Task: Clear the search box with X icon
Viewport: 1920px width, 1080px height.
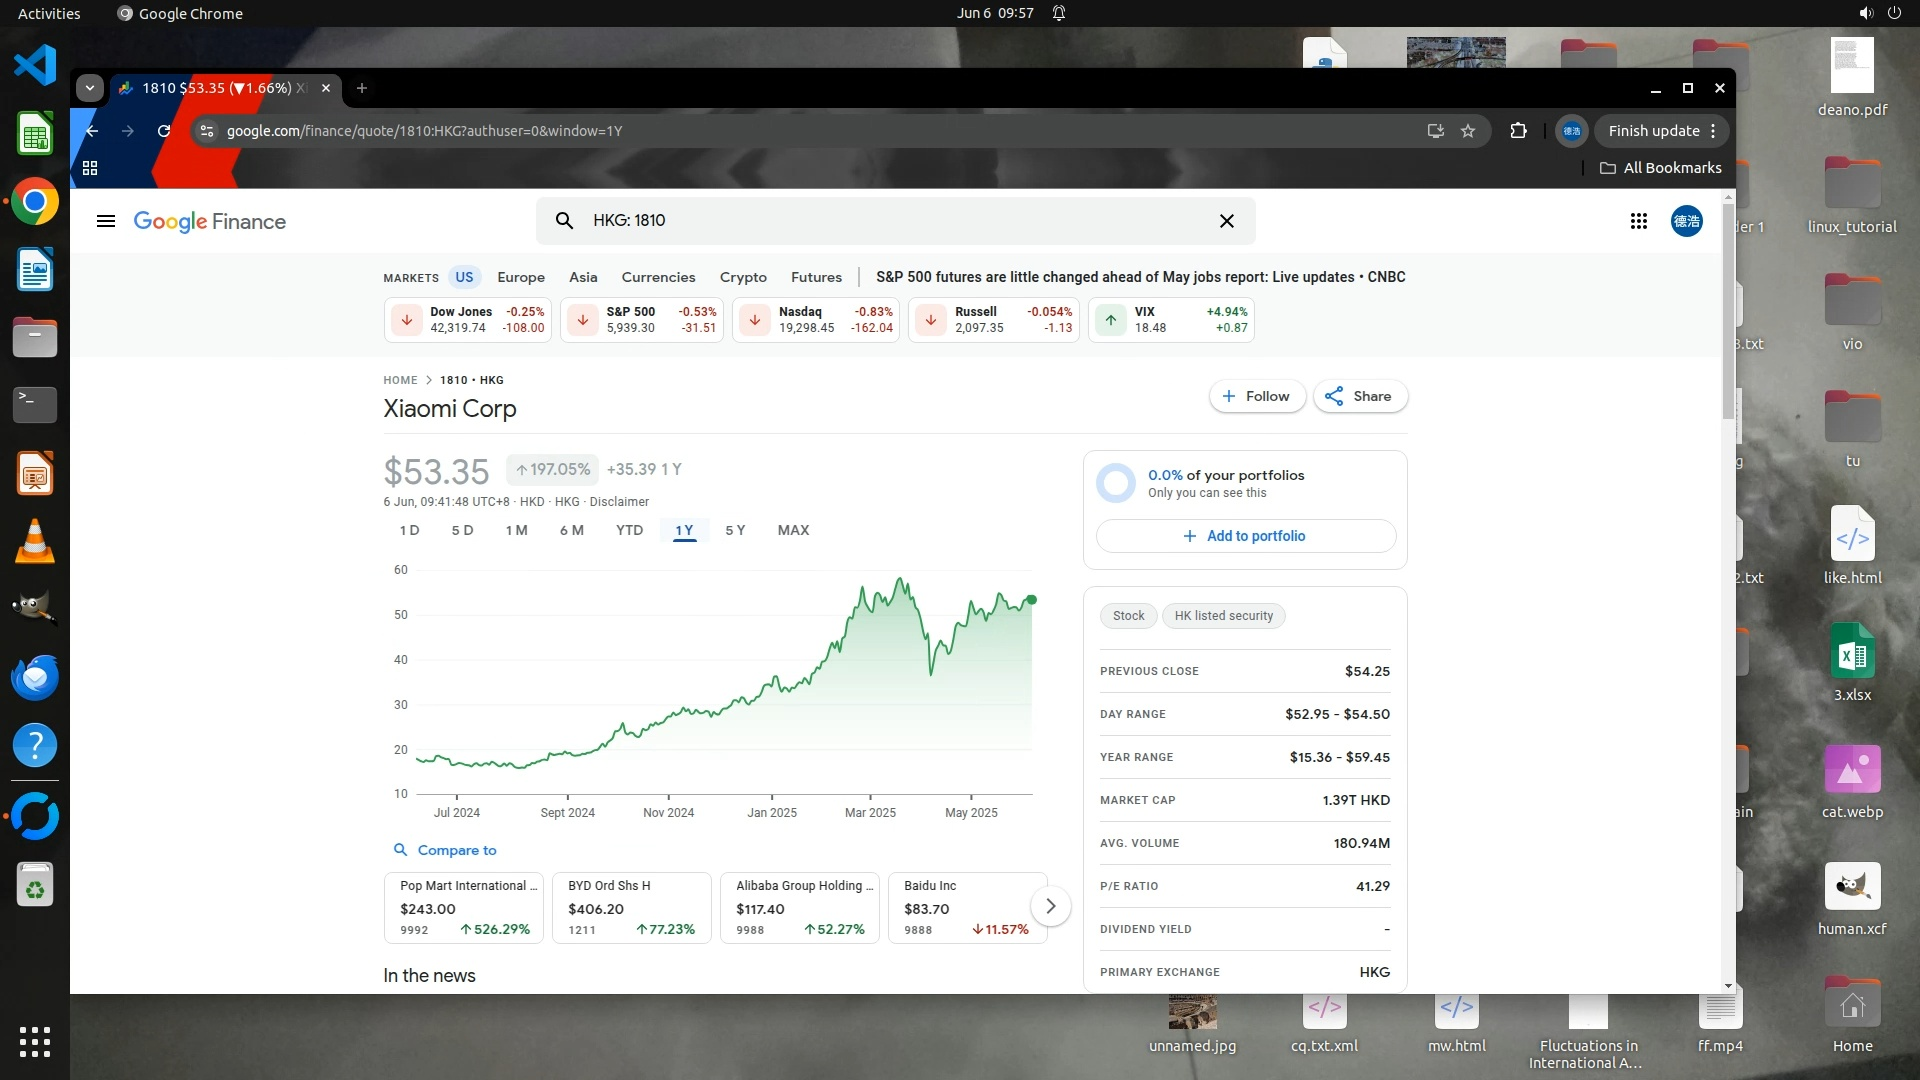Action: point(1227,221)
